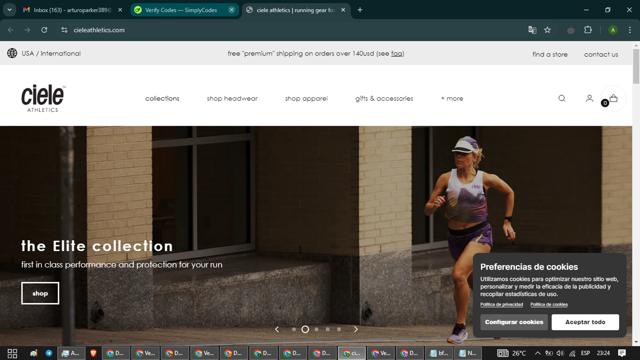Reload the page with the refresh icon
This screenshot has width=640, height=360.
click(44, 30)
